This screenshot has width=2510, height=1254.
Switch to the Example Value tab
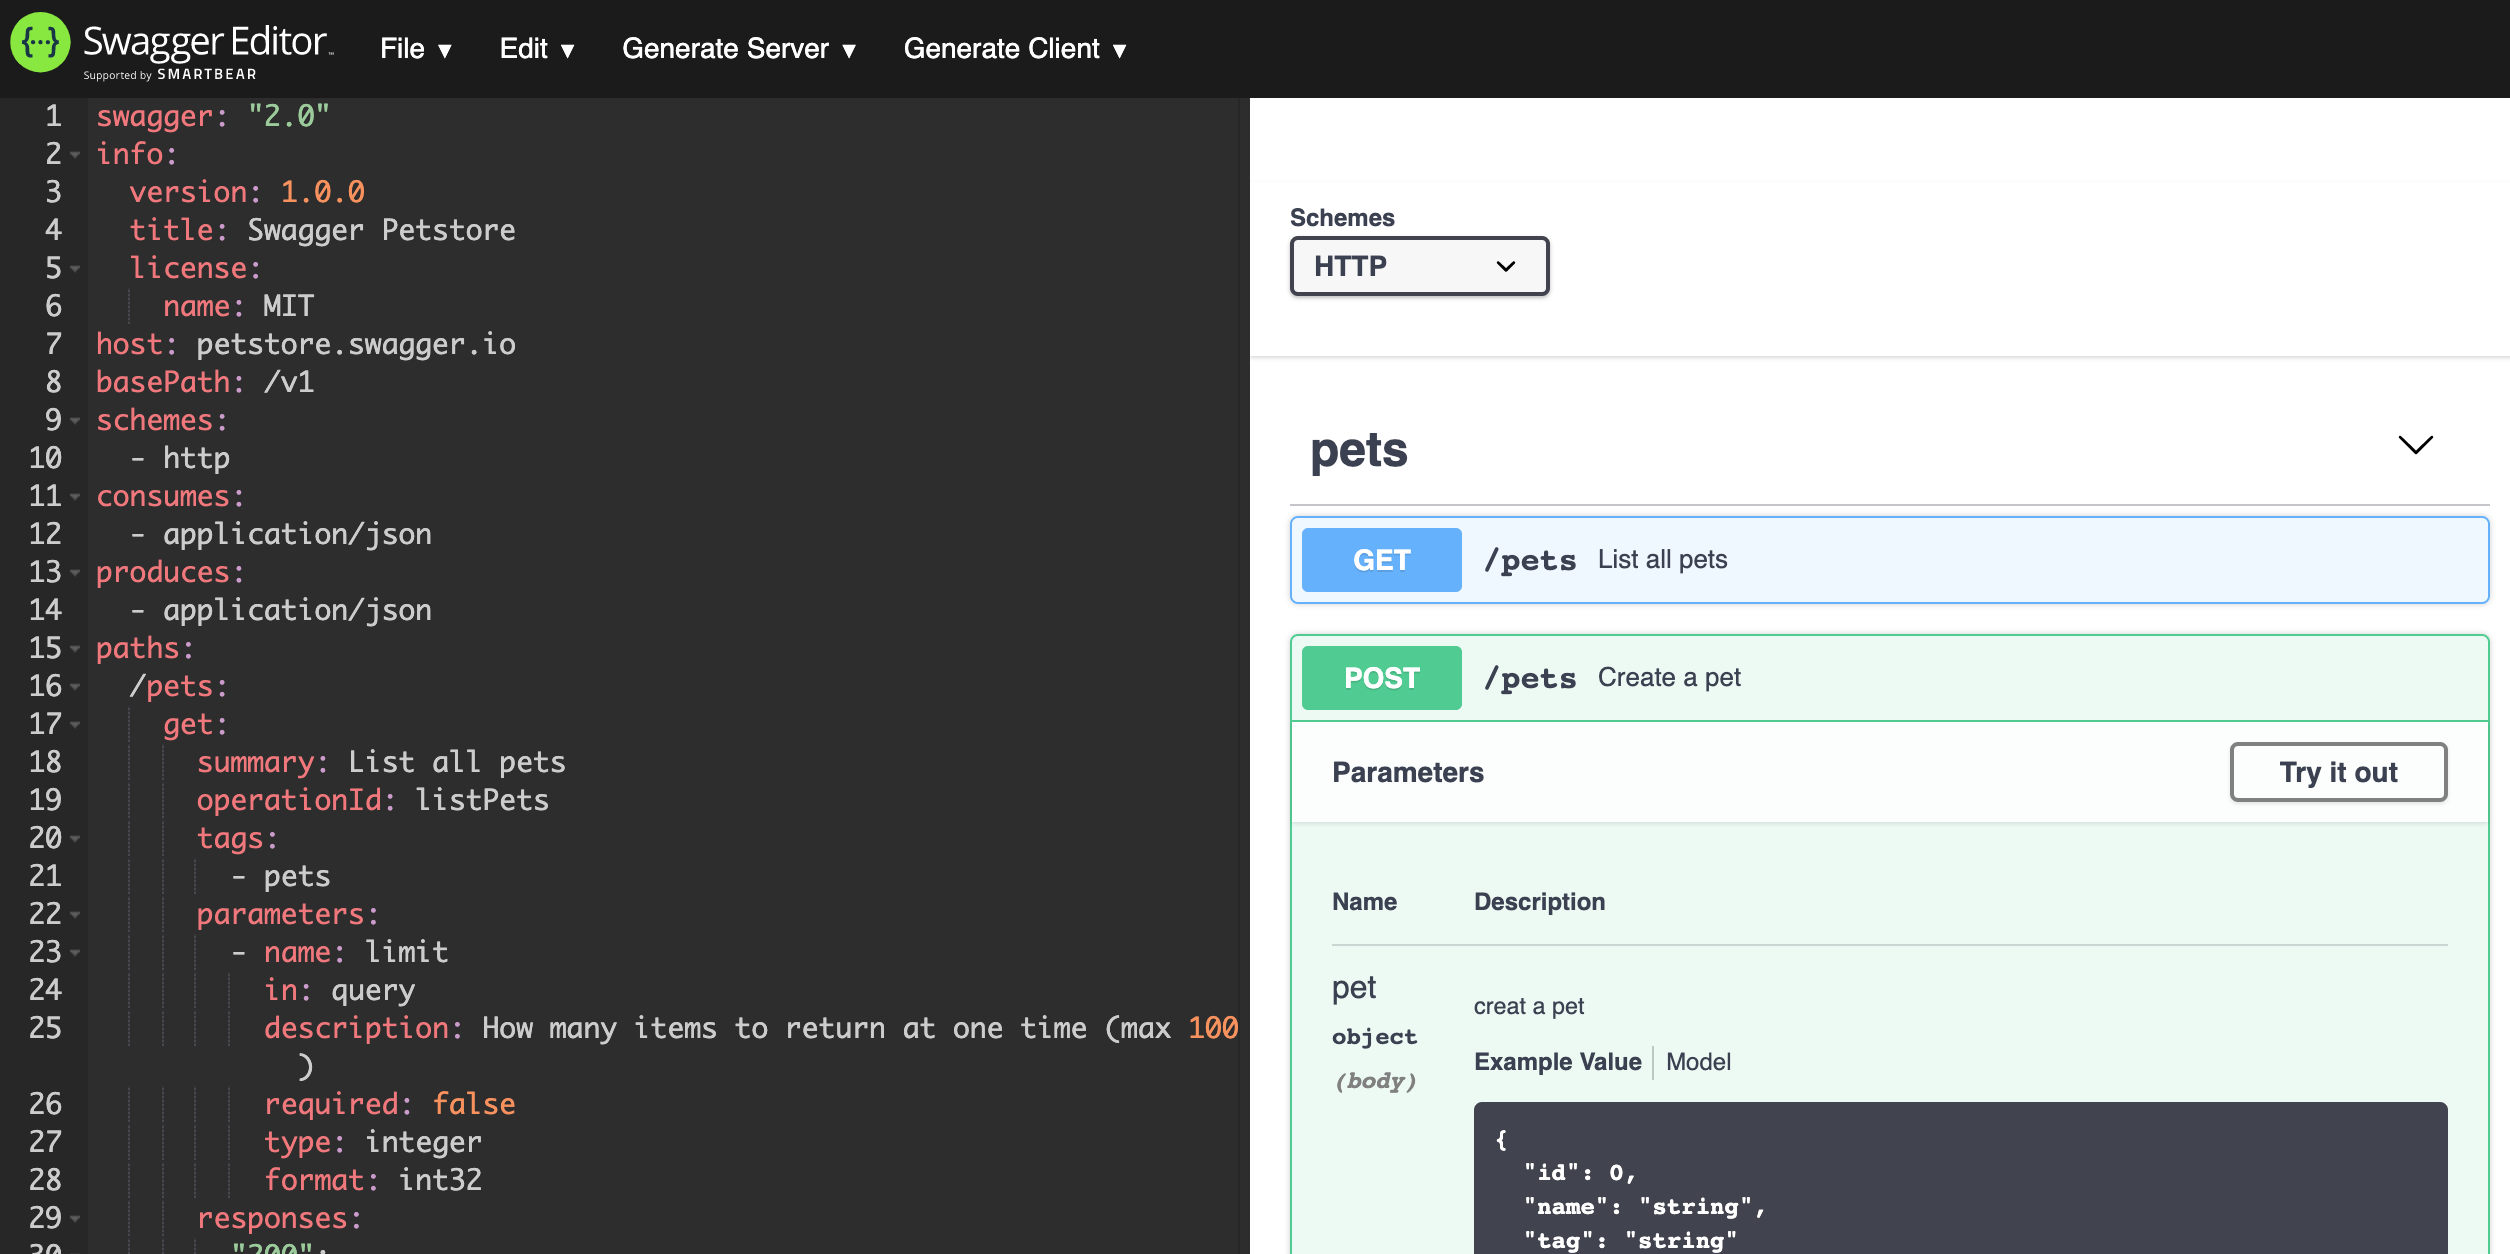point(1557,1062)
